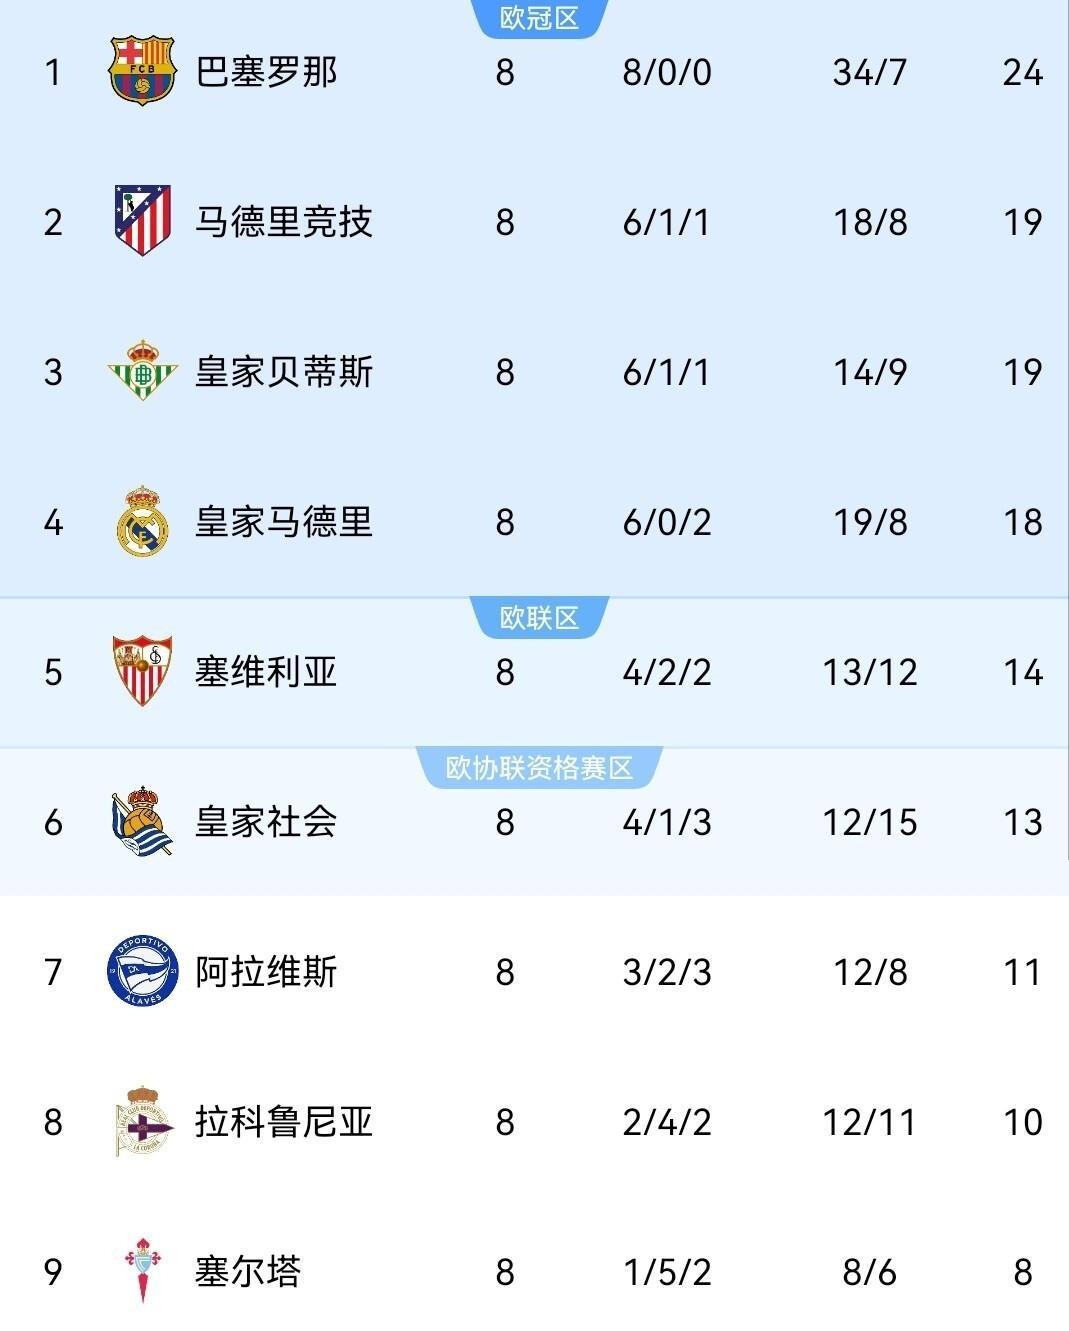This screenshot has height=1331, width=1069.
Task: Click 塞尔塔's 1/5/2 win-draw-loss record
Action: (667, 1272)
